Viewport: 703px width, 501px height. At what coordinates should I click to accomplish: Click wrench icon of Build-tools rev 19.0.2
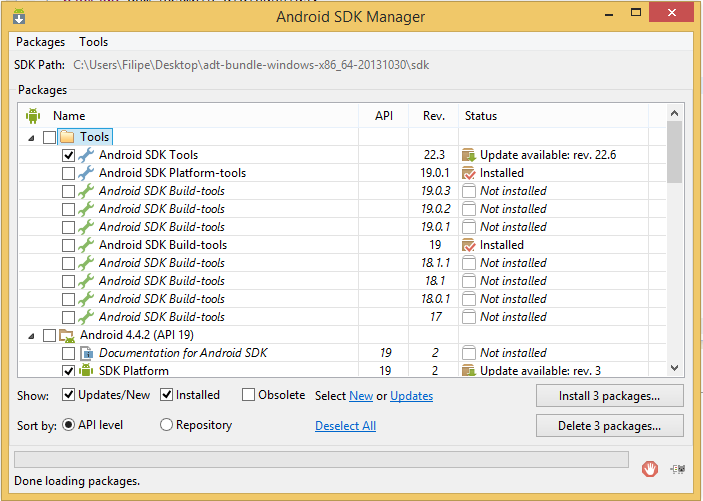(86, 209)
